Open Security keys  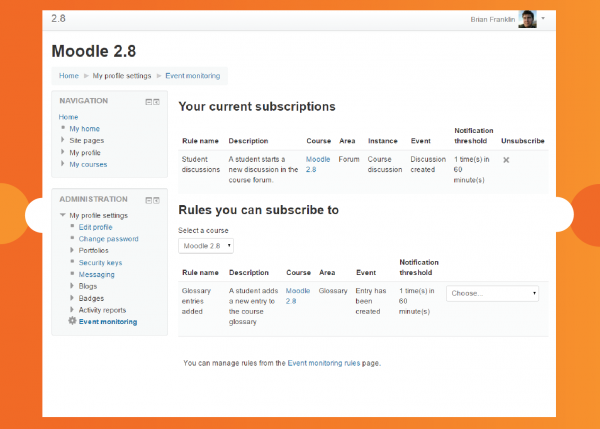pyautogui.click(x=100, y=263)
